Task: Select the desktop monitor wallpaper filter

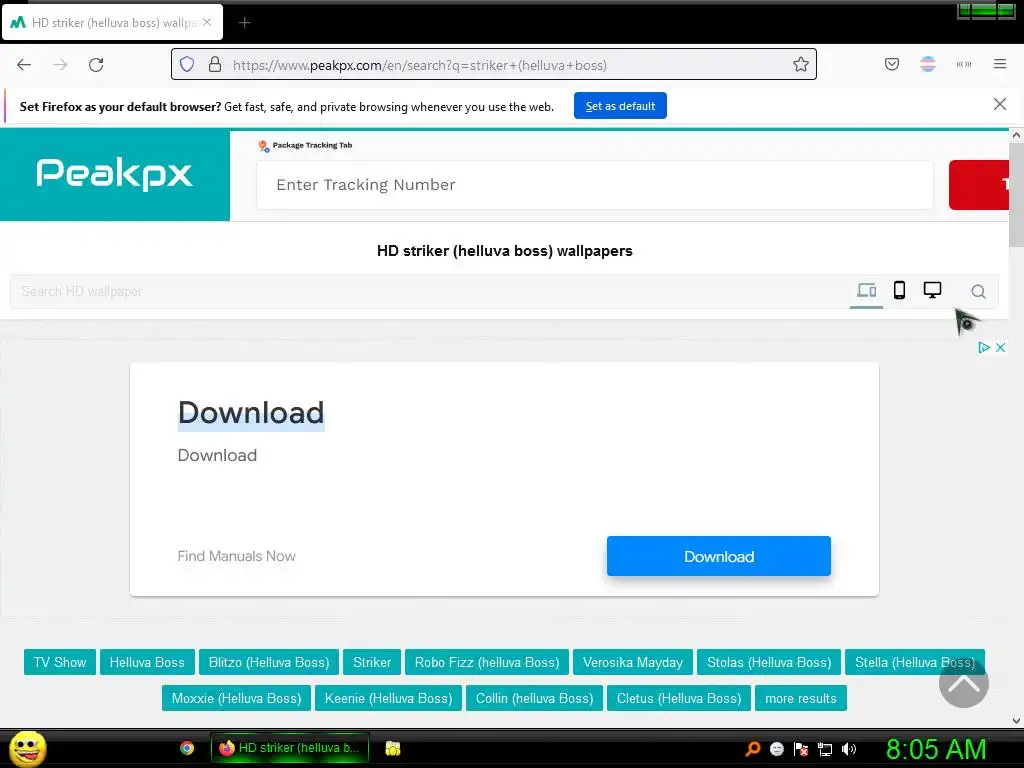Action: 932,291
